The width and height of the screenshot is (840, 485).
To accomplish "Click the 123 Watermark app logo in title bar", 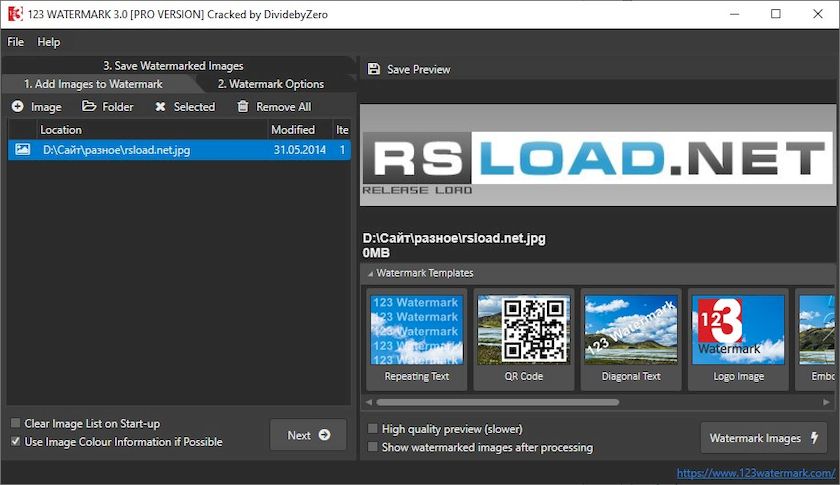I will (15, 14).
